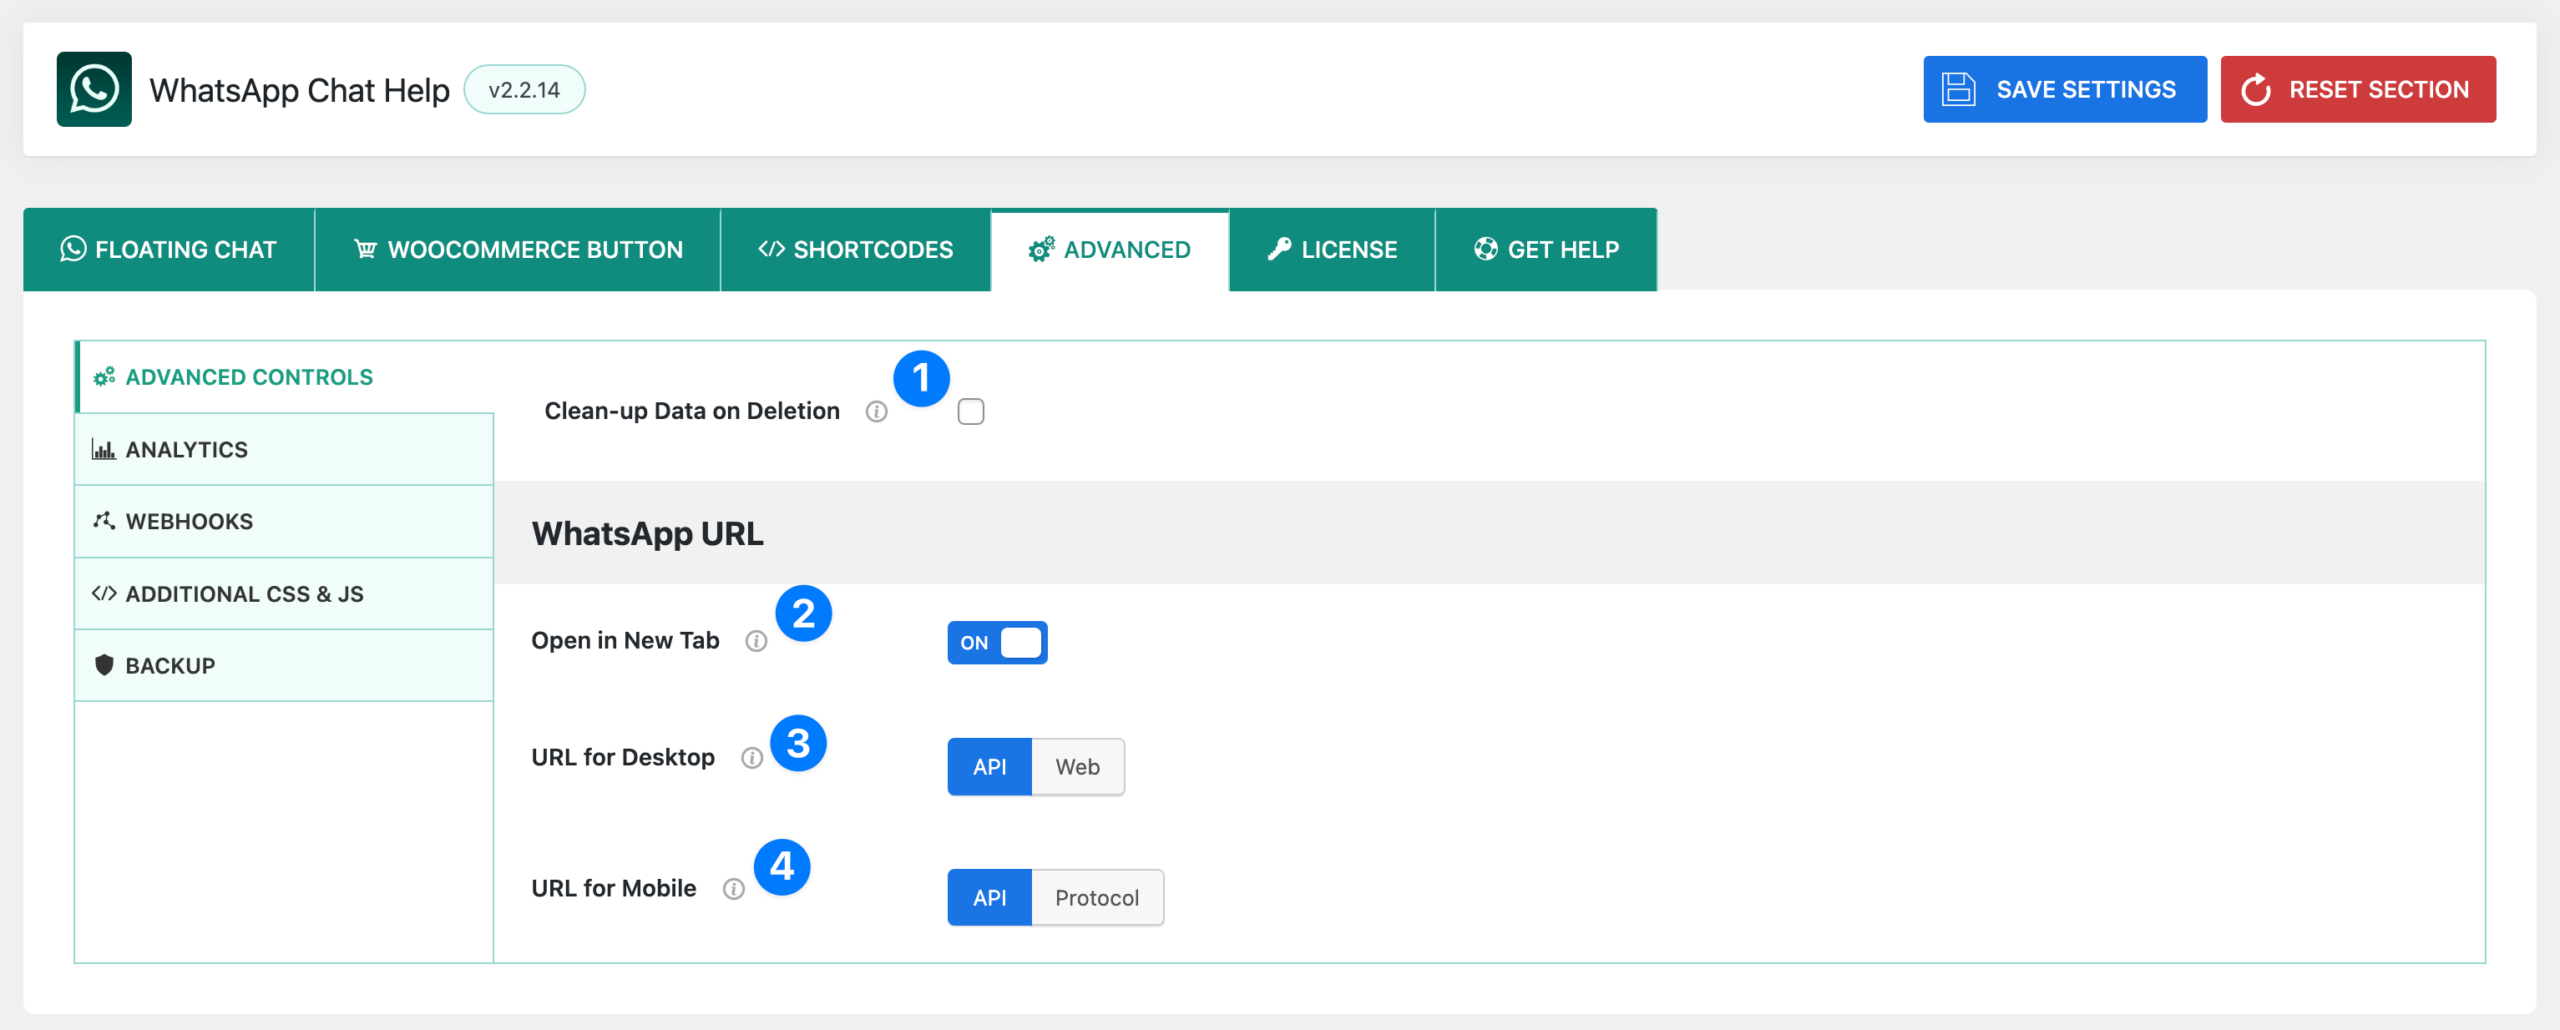Screen dimensions: 2560x1030
Task: Click the Reset Section button
Action: point(2358,90)
